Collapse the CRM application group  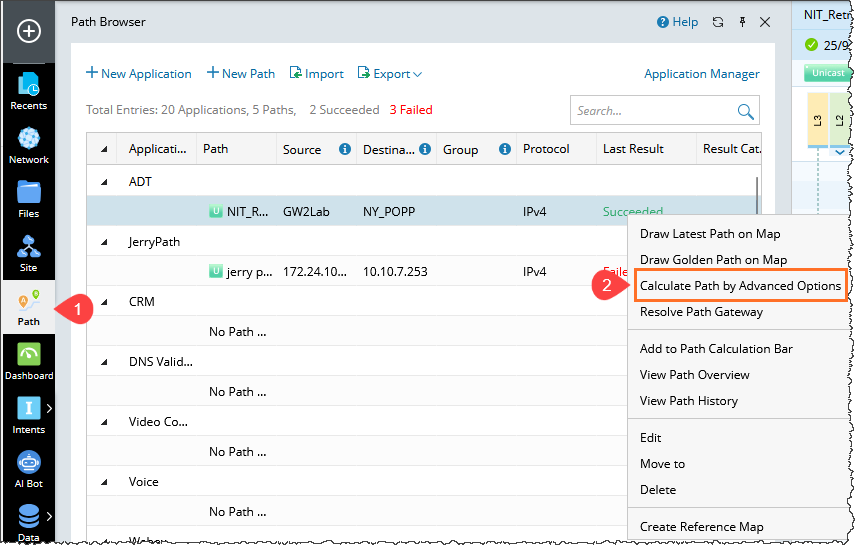[104, 302]
